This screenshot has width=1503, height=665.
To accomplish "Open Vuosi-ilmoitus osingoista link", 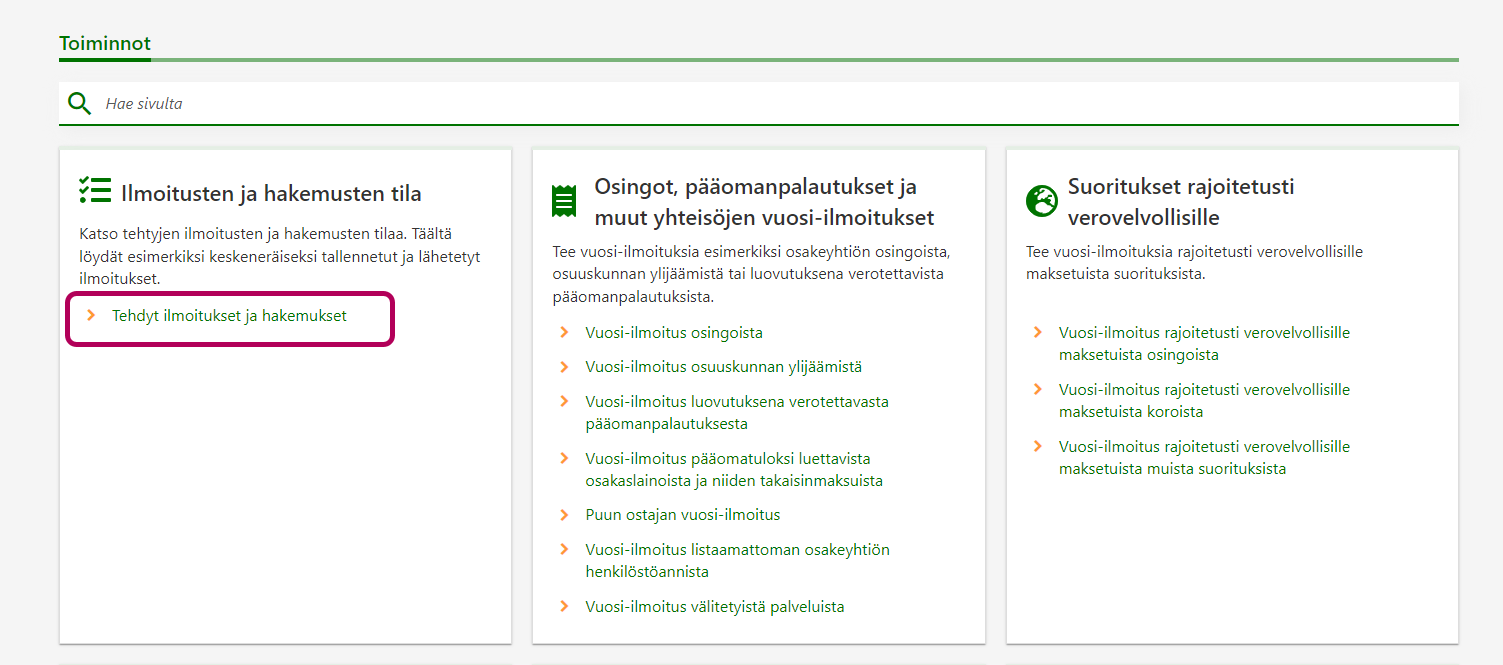I will pyautogui.click(x=674, y=333).
